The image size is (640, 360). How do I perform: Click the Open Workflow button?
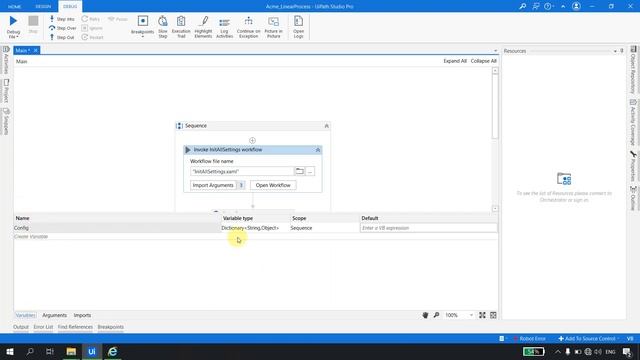[x=273, y=185]
